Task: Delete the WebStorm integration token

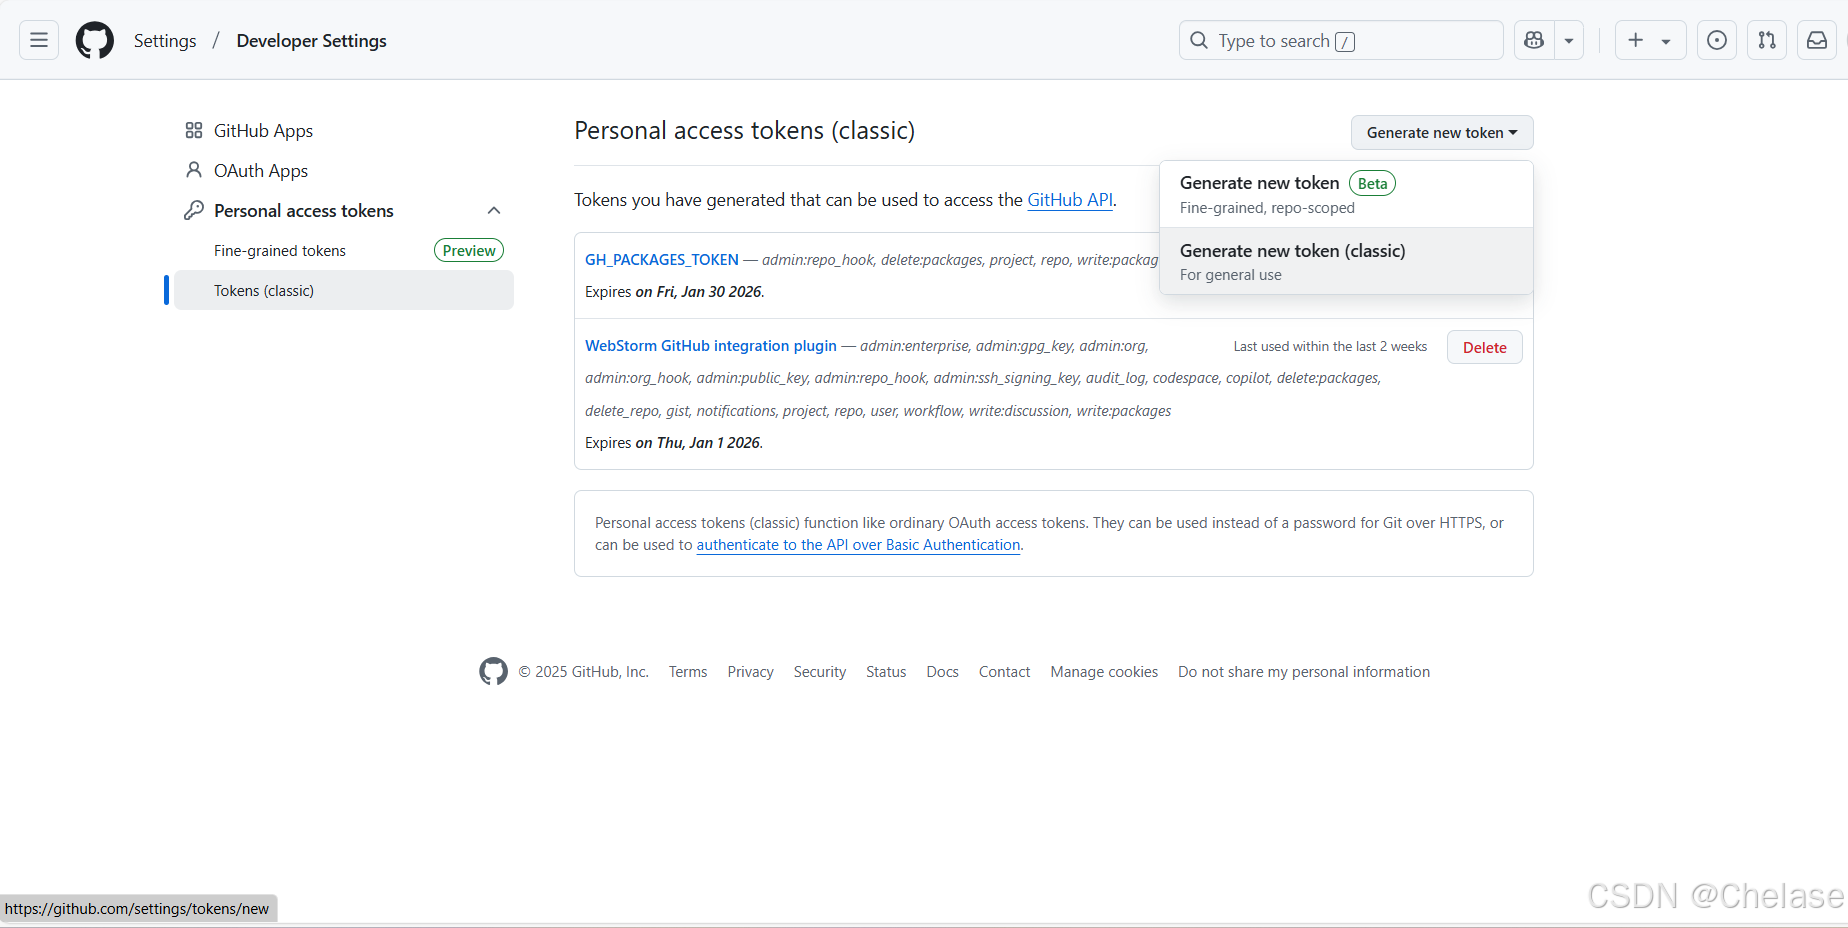Action: (1485, 347)
